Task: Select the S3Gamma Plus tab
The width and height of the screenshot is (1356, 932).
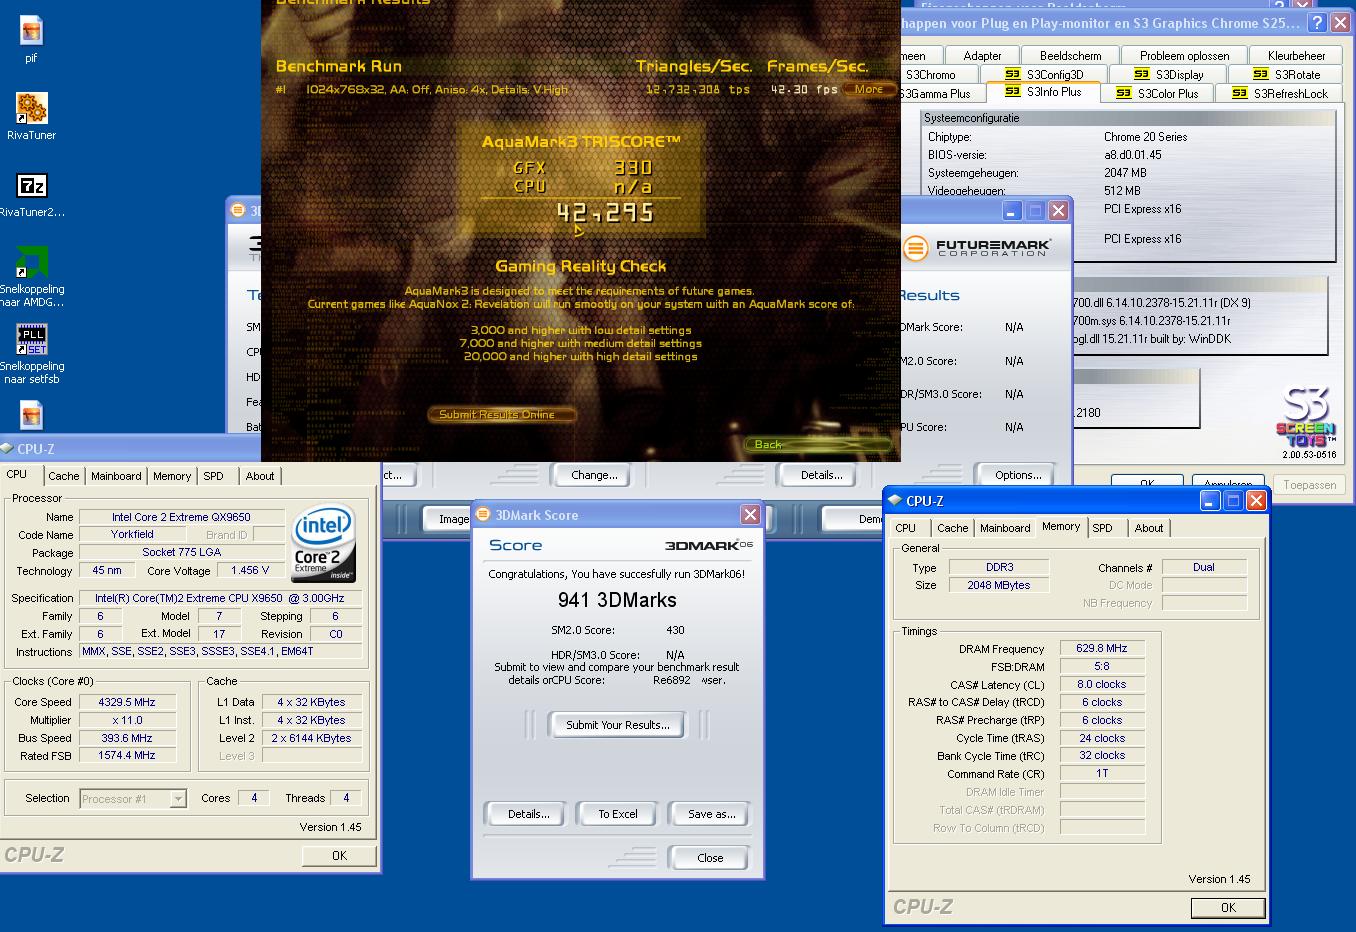Action: [x=938, y=94]
